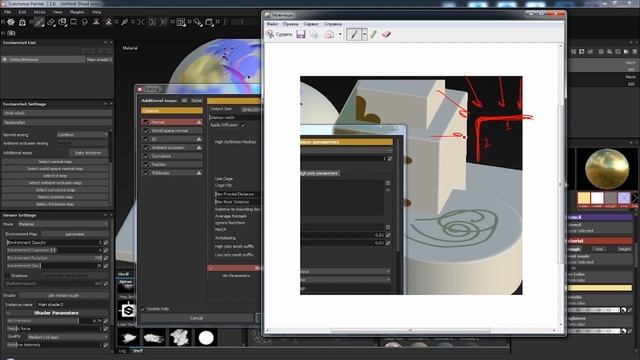This screenshot has height=360, width=640.
Task: Click the warning triangle on Thickness row
Action: tap(199, 173)
